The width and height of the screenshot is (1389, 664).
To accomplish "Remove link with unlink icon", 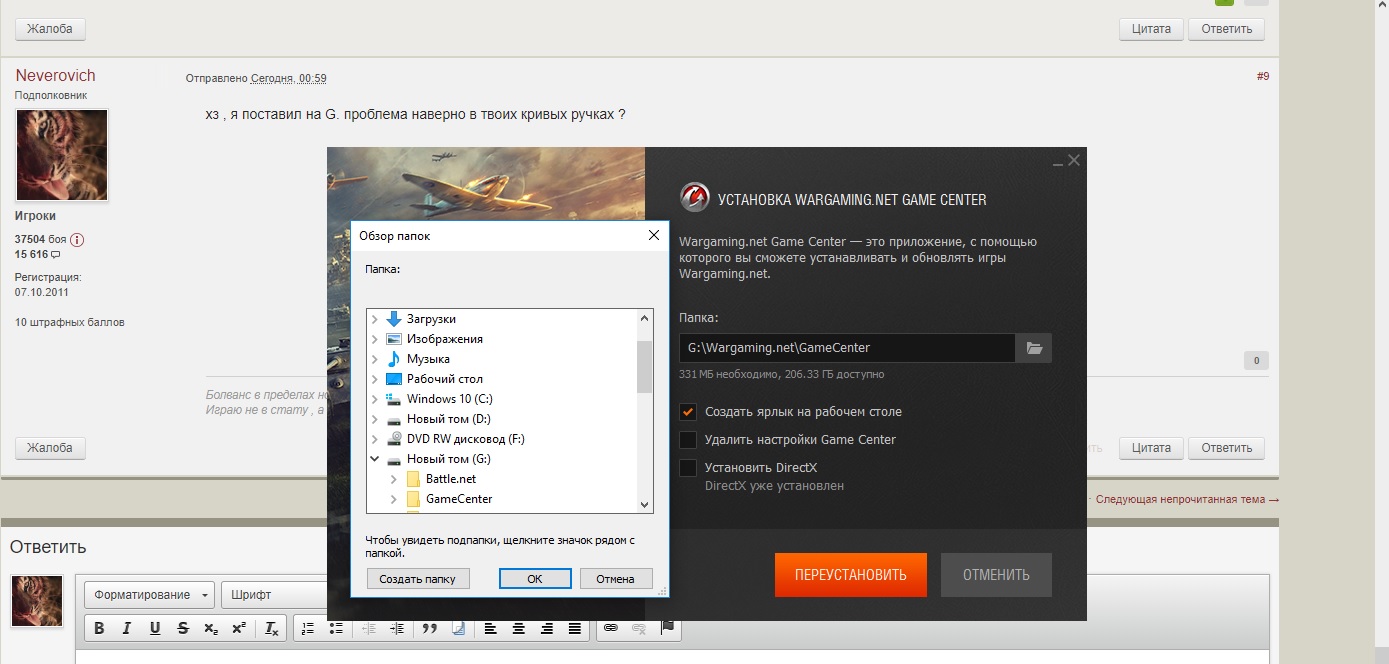I will tap(639, 628).
